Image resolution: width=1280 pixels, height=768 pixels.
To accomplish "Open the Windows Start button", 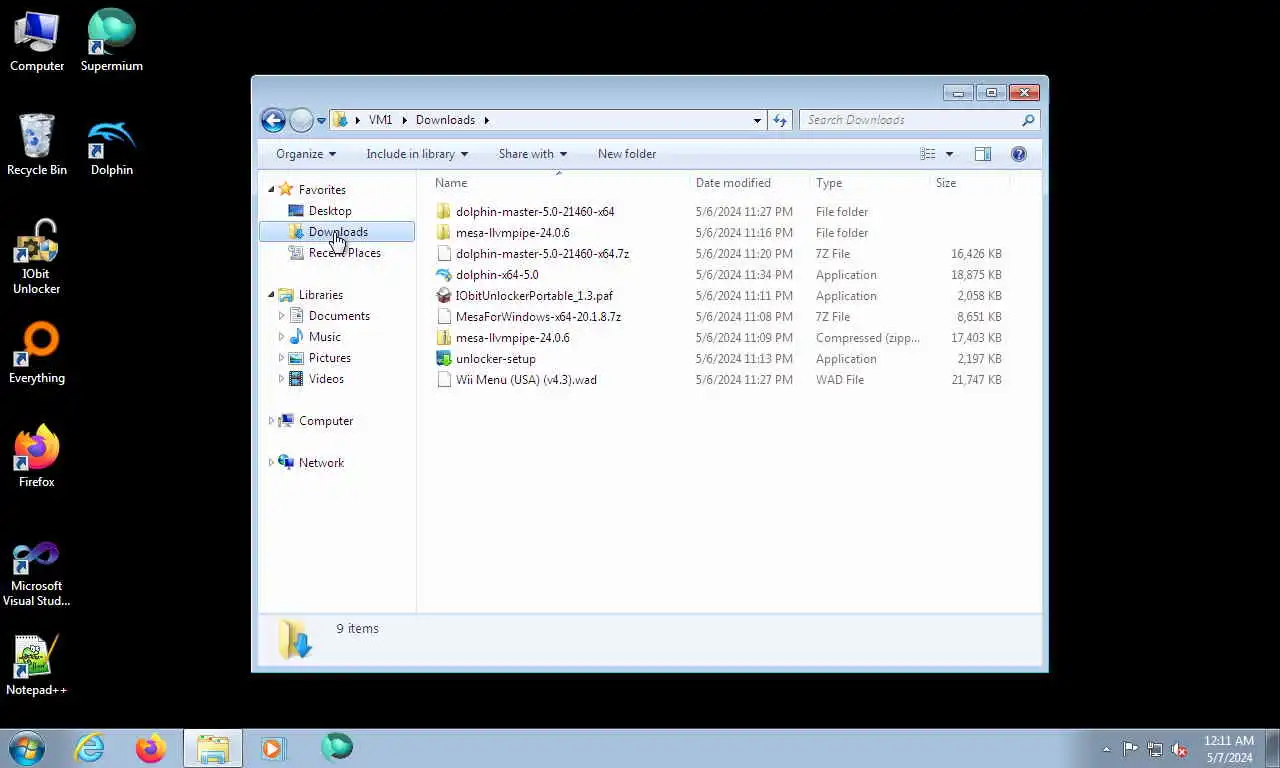I will click(x=27, y=748).
